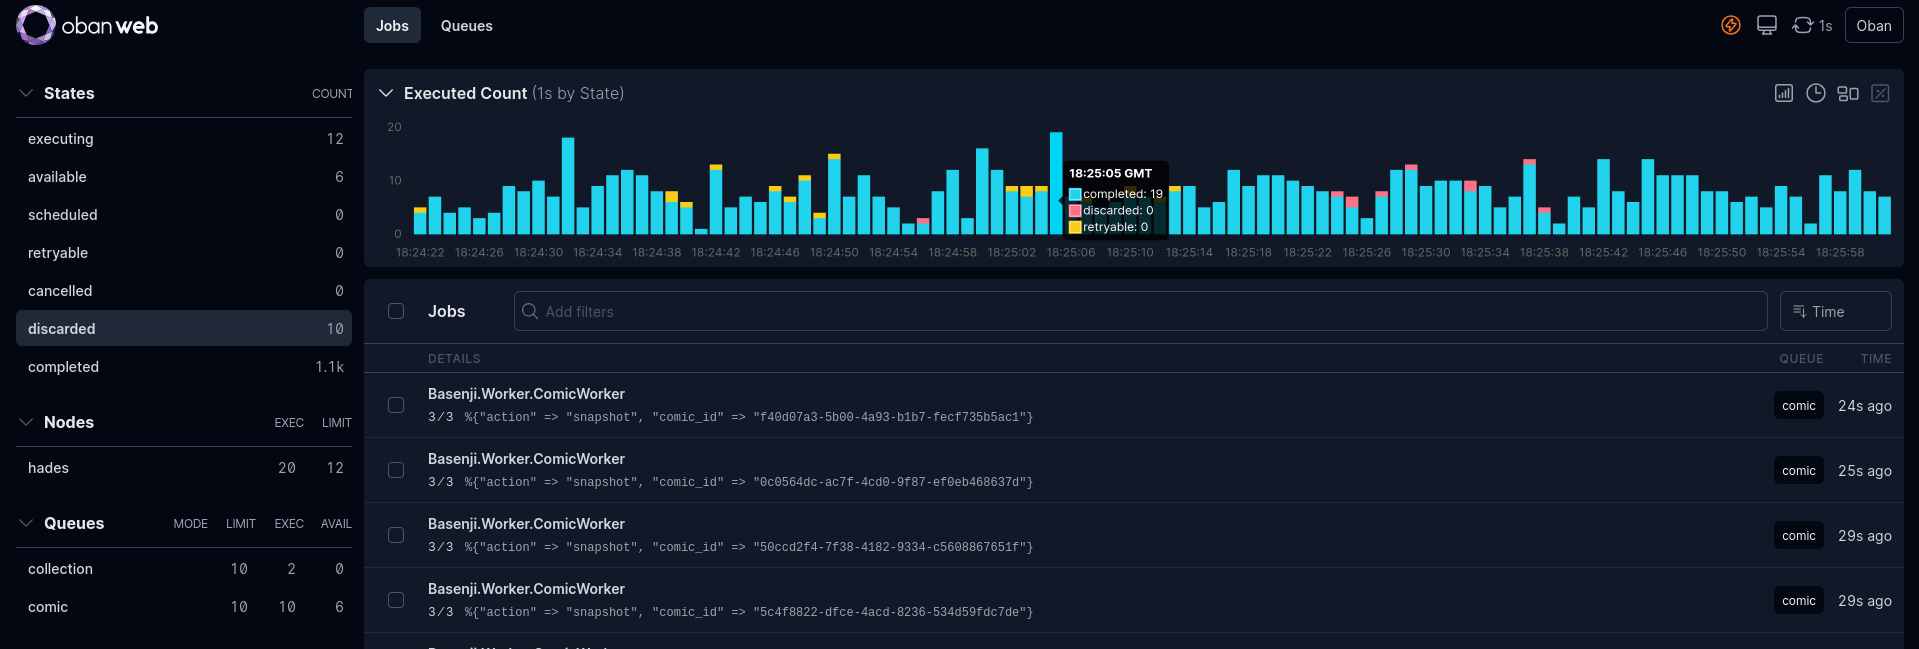Focus the Add filters search field
Screen dimensions: 1919x649
coord(1140,311)
